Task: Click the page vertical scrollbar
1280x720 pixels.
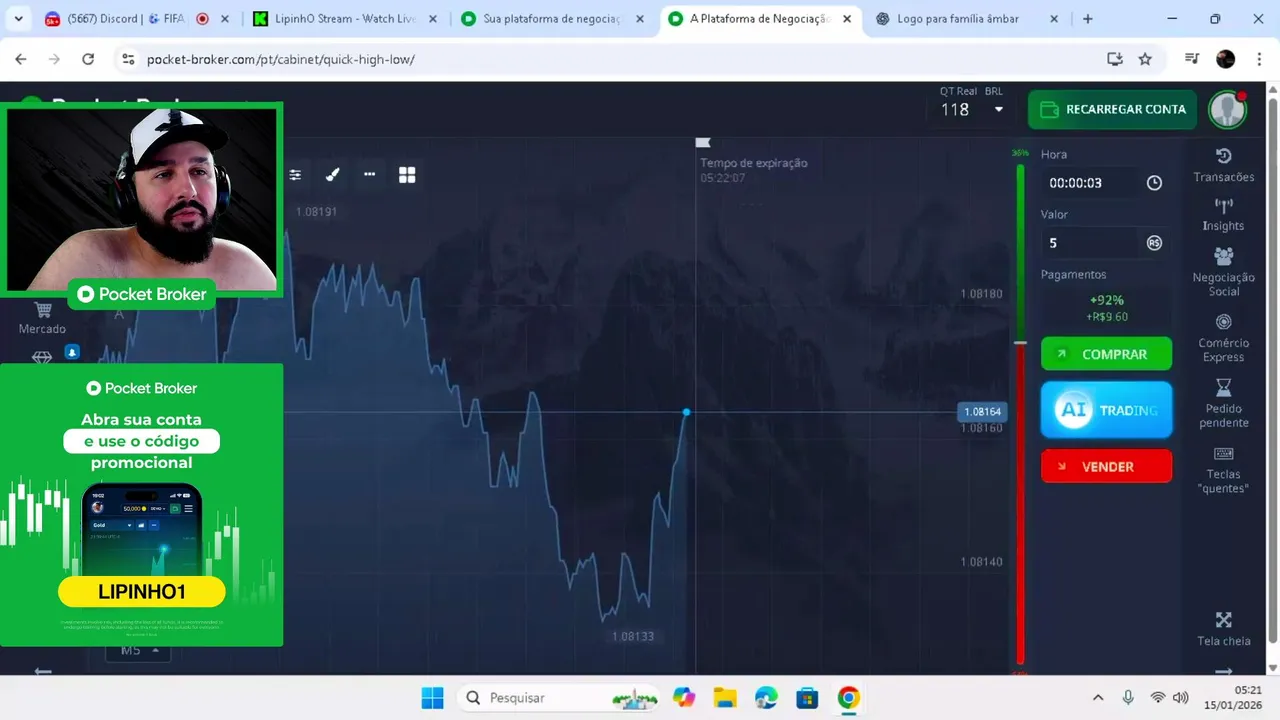Action: (1272, 370)
